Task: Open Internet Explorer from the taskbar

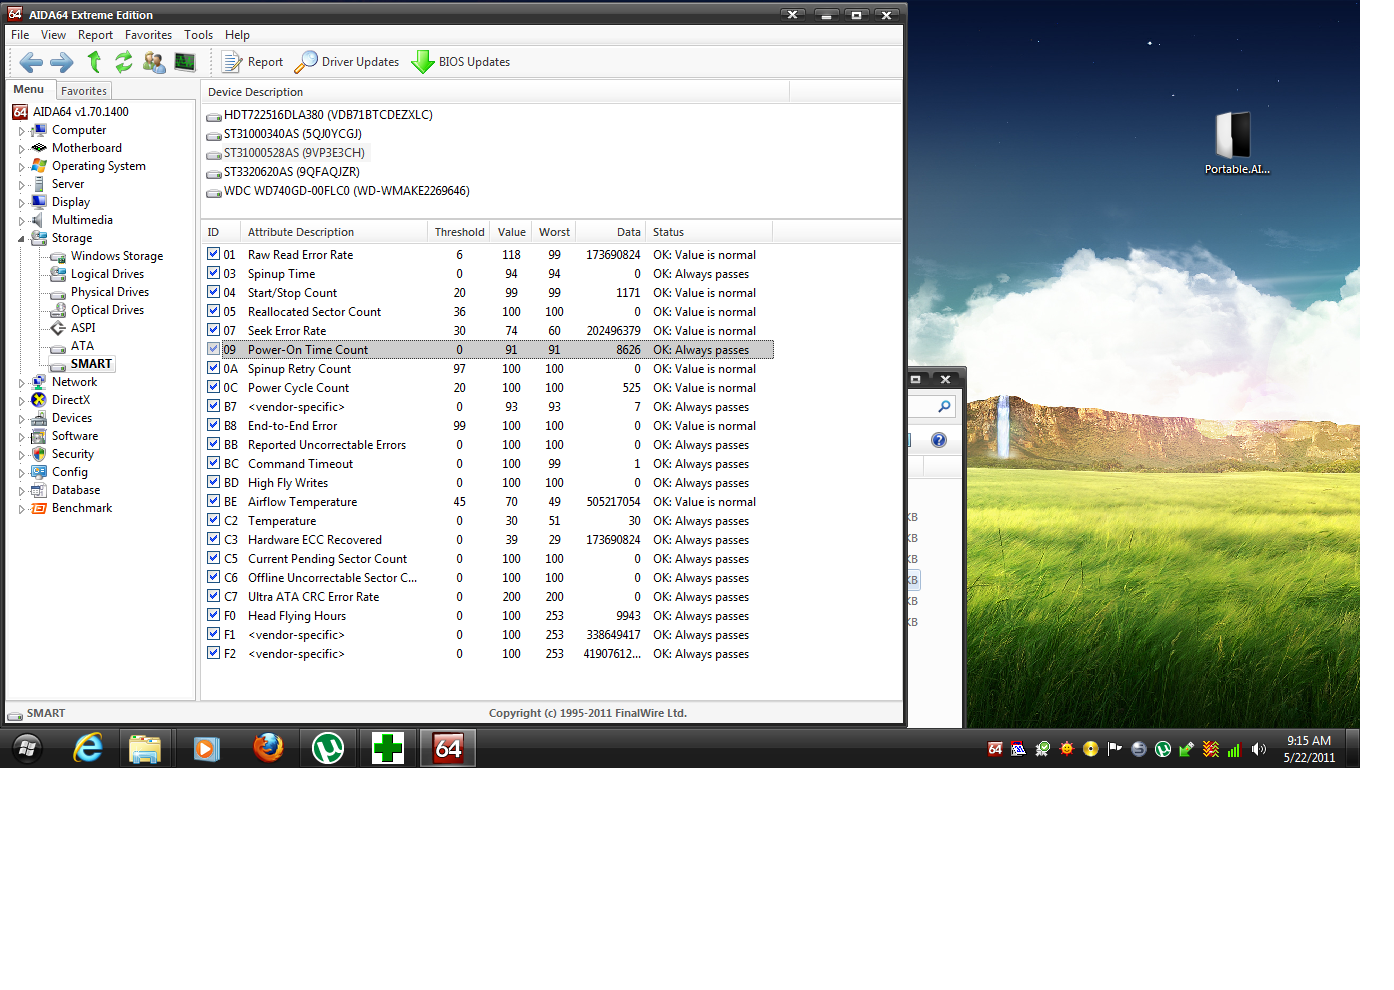Action: (x=88, y=748)
